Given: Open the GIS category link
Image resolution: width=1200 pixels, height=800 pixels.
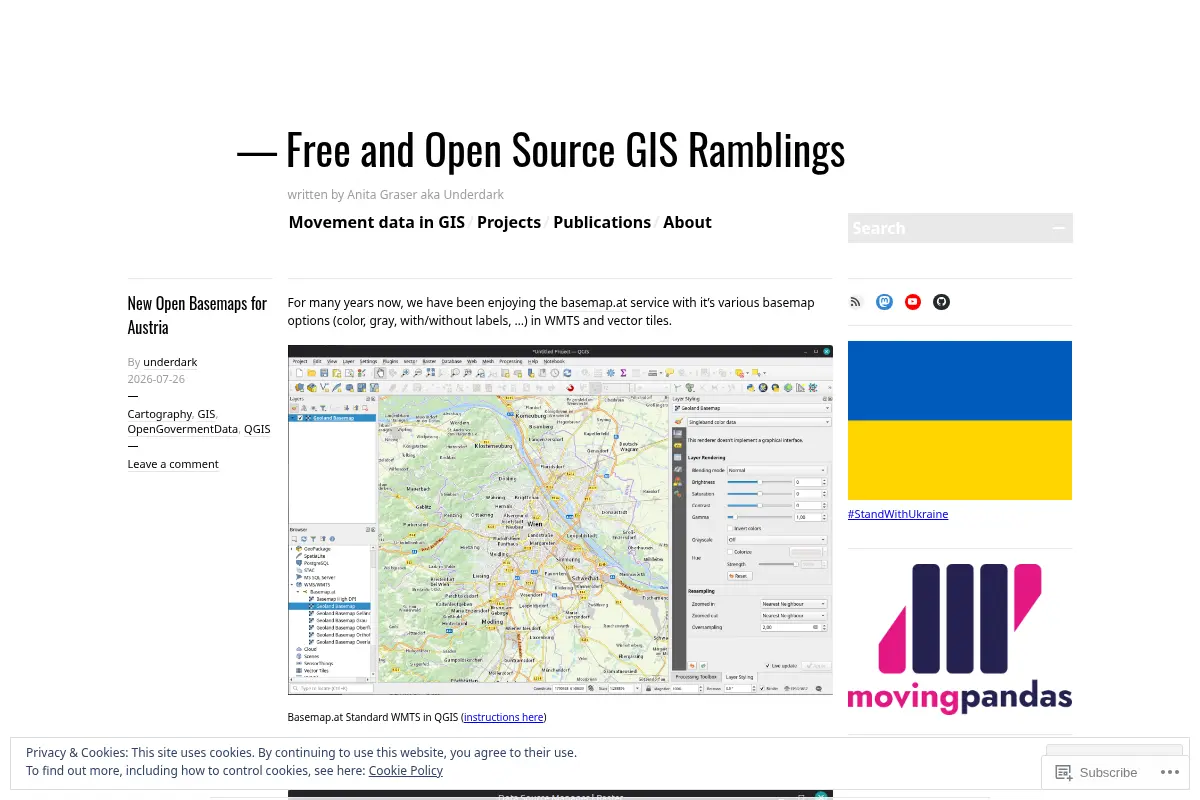Looking at the screenshot, I should [206, 414].
